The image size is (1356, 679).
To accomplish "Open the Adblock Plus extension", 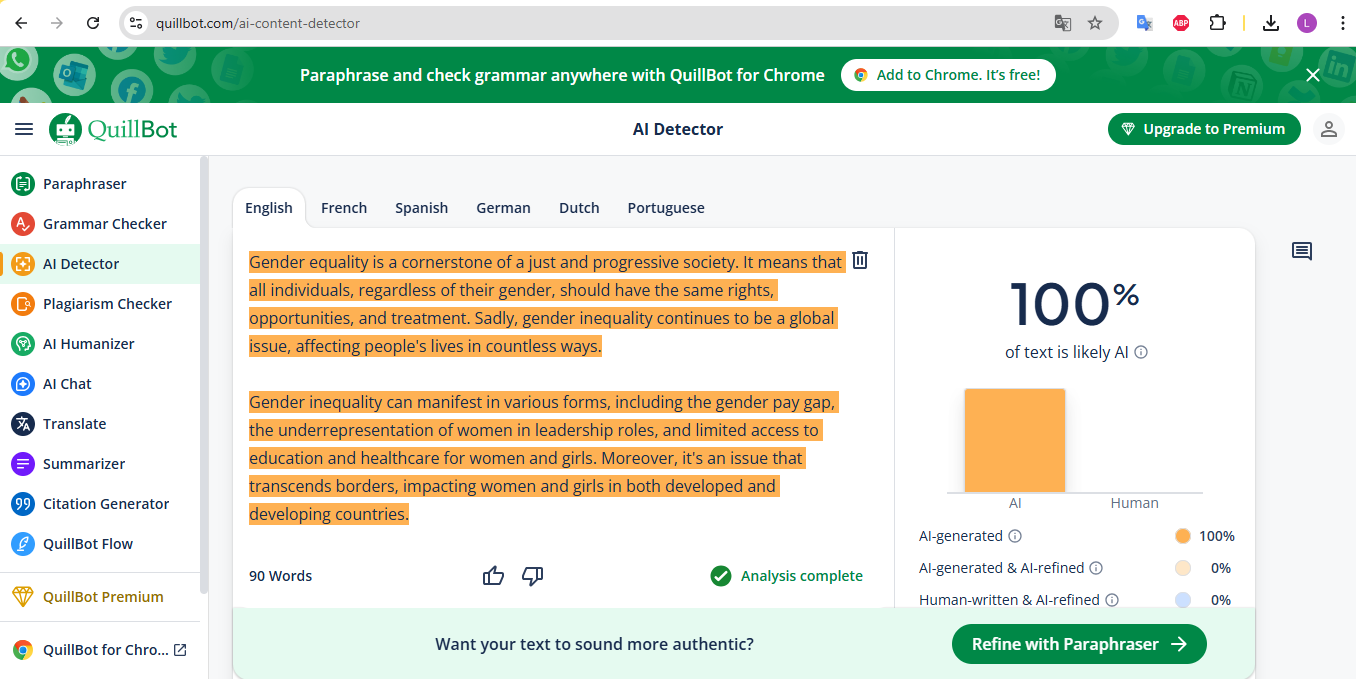I will point(1181,23).
